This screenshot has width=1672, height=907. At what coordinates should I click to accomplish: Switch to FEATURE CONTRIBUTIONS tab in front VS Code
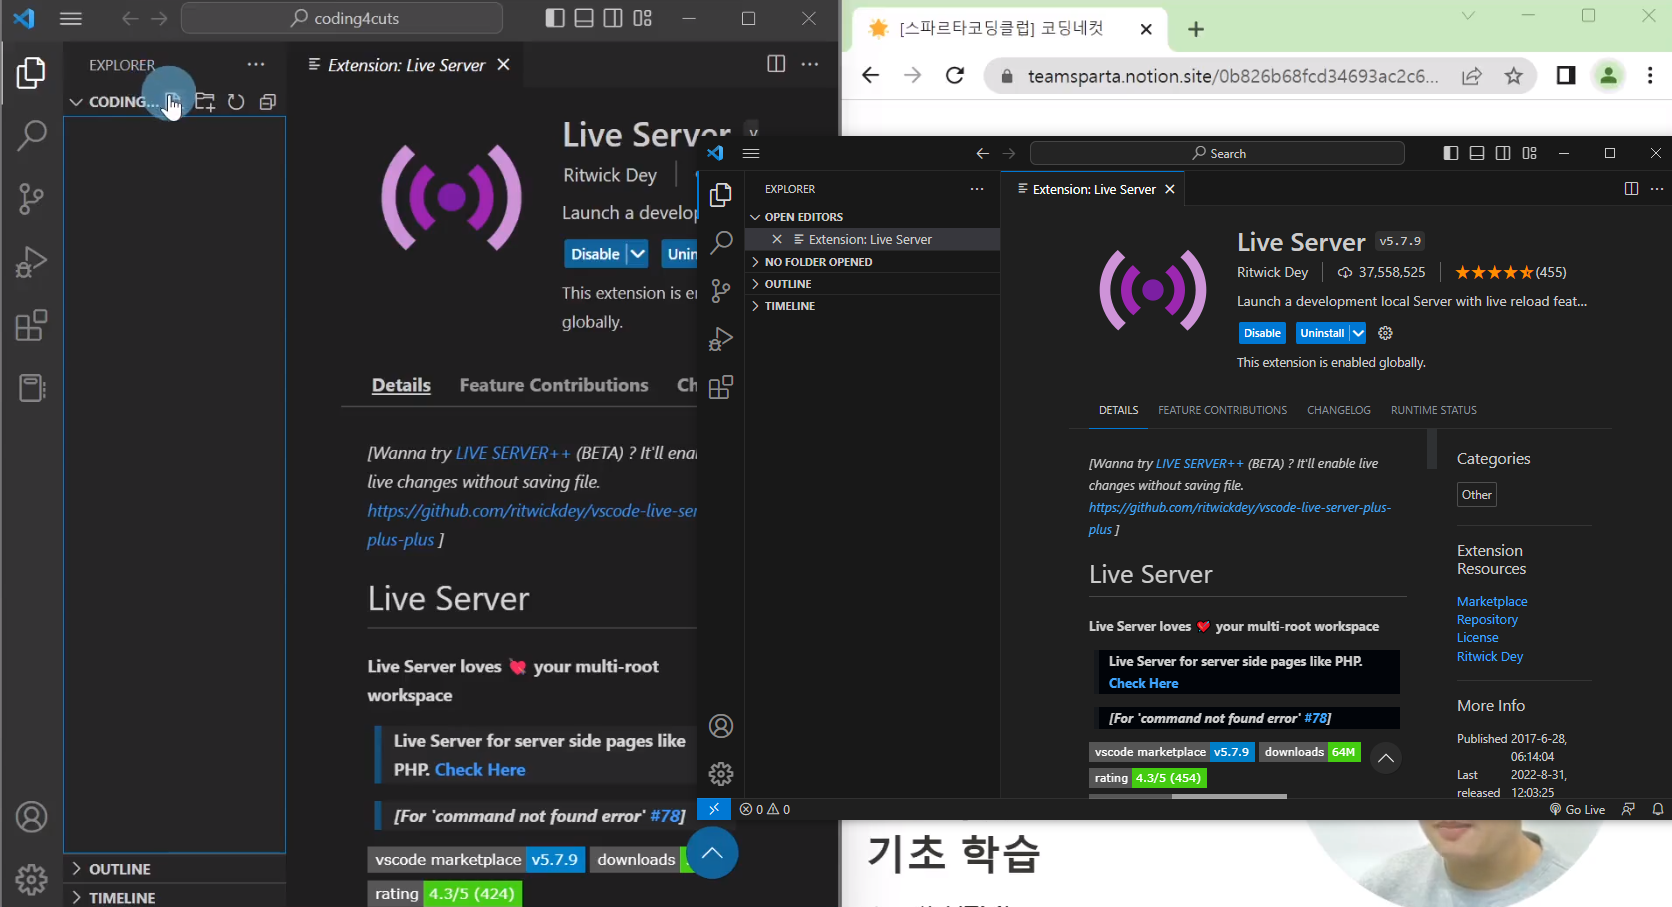(1222, 410)
